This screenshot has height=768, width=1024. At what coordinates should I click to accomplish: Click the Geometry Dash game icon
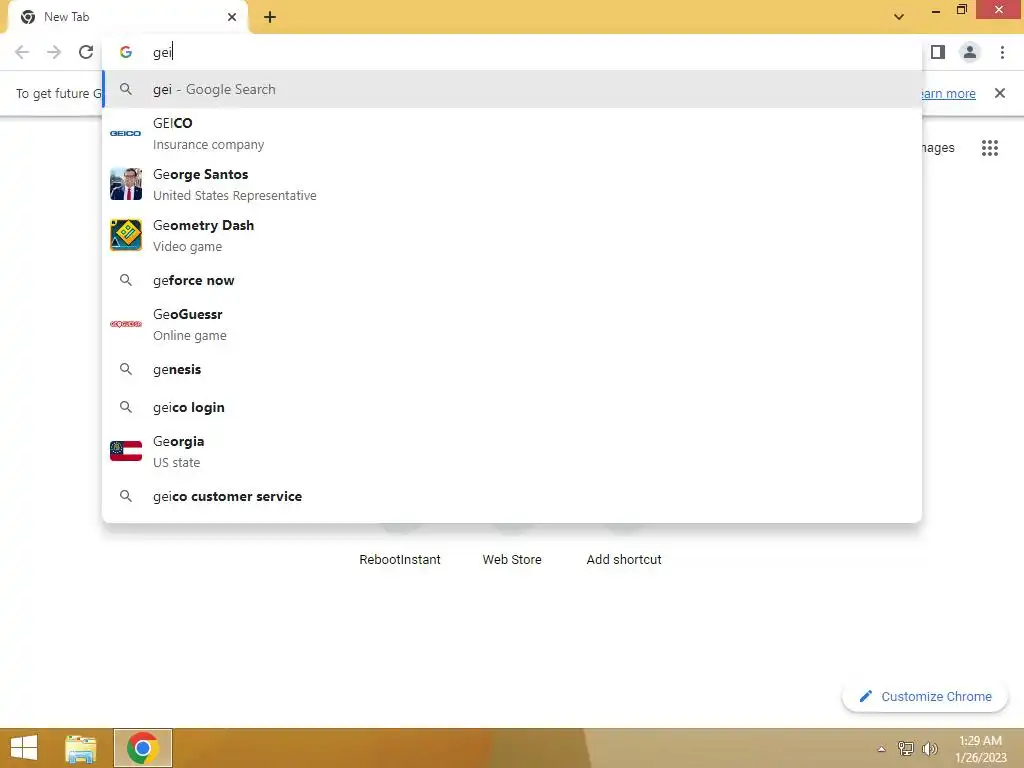pyautogui.click(x=126, y=235)
